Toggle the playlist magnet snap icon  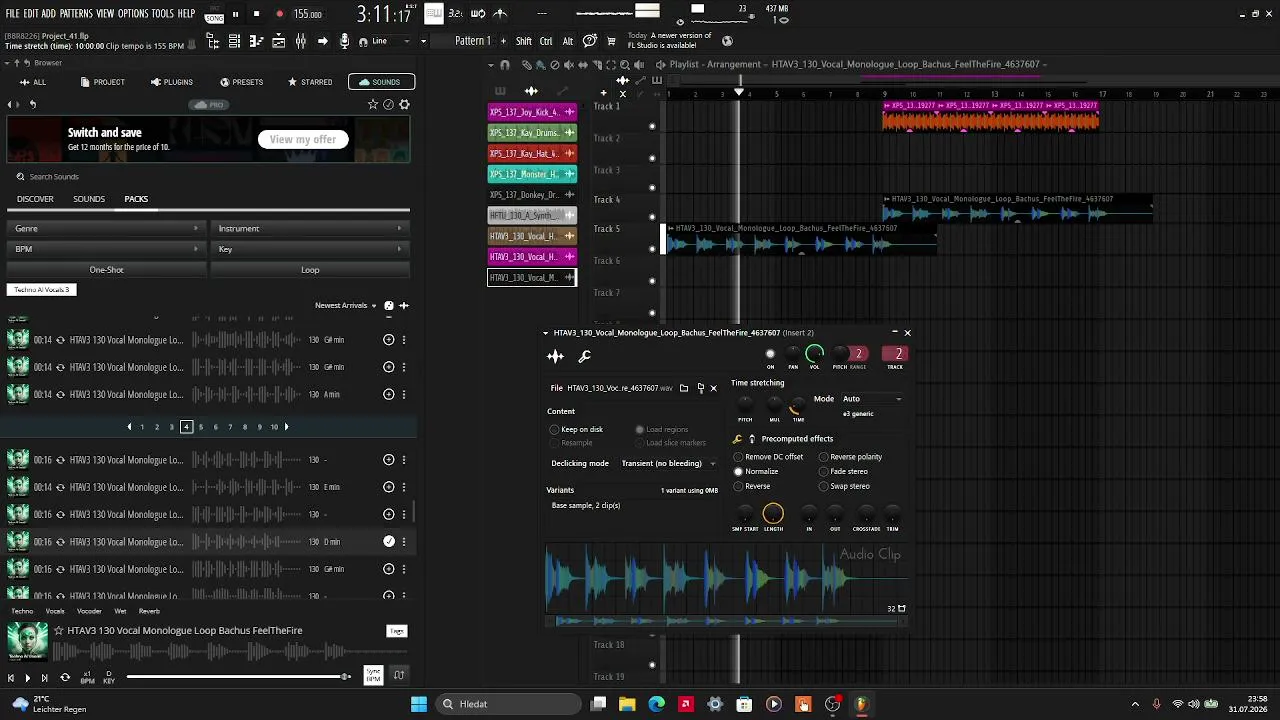pos(505,65)
